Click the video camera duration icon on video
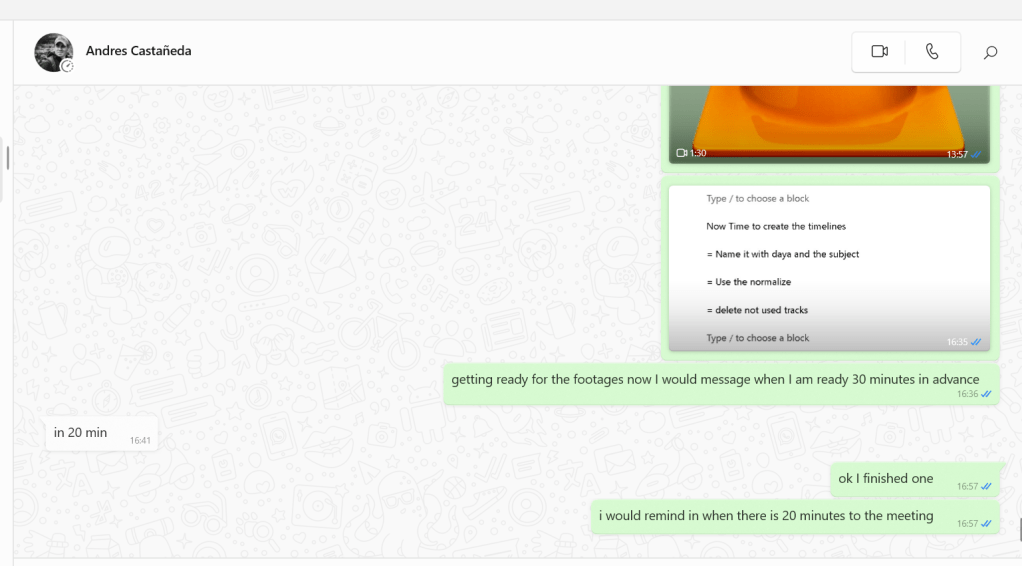This screenshot has height=566, width=1022. point(681,153)
